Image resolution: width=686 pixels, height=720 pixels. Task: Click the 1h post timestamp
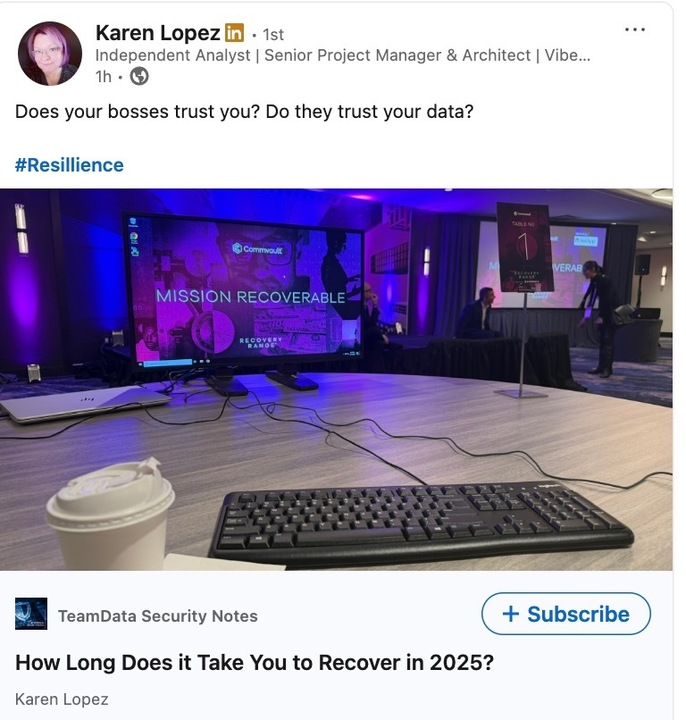pyautogui.click(x=103, y=77)
